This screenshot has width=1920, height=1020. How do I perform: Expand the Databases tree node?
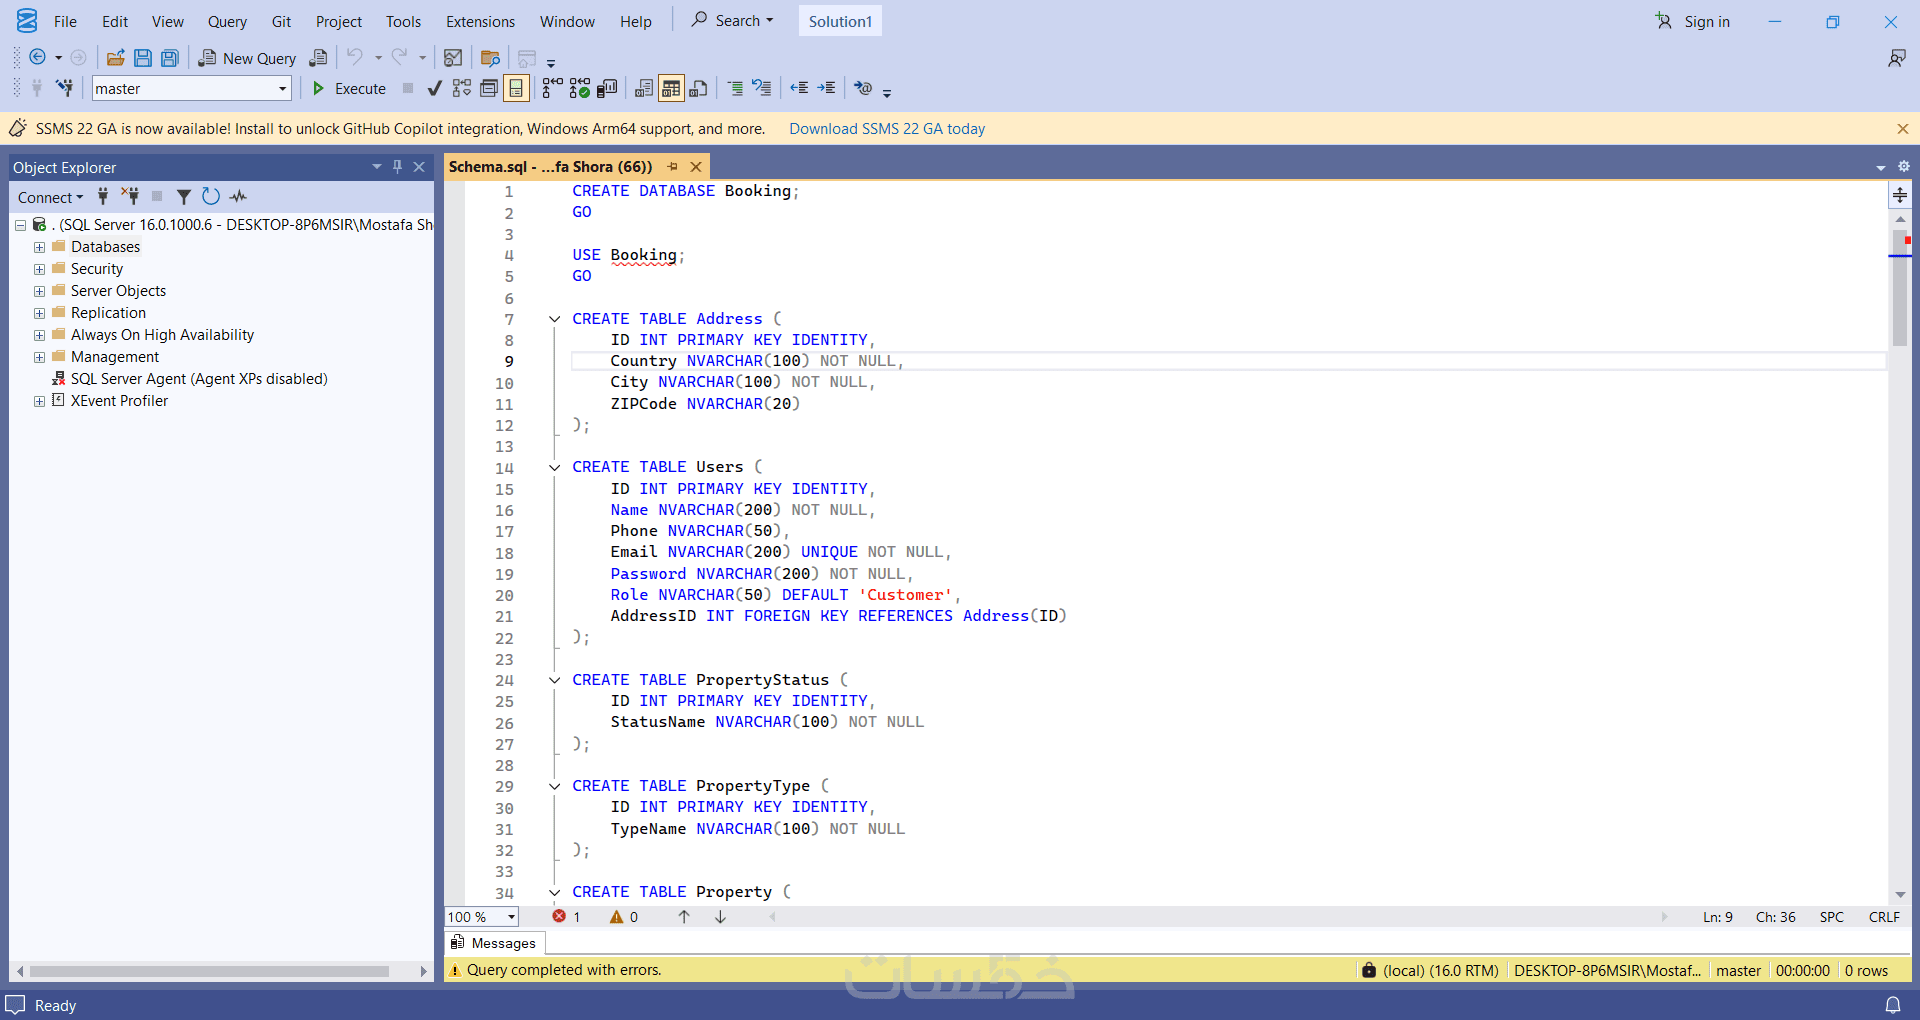39,247
